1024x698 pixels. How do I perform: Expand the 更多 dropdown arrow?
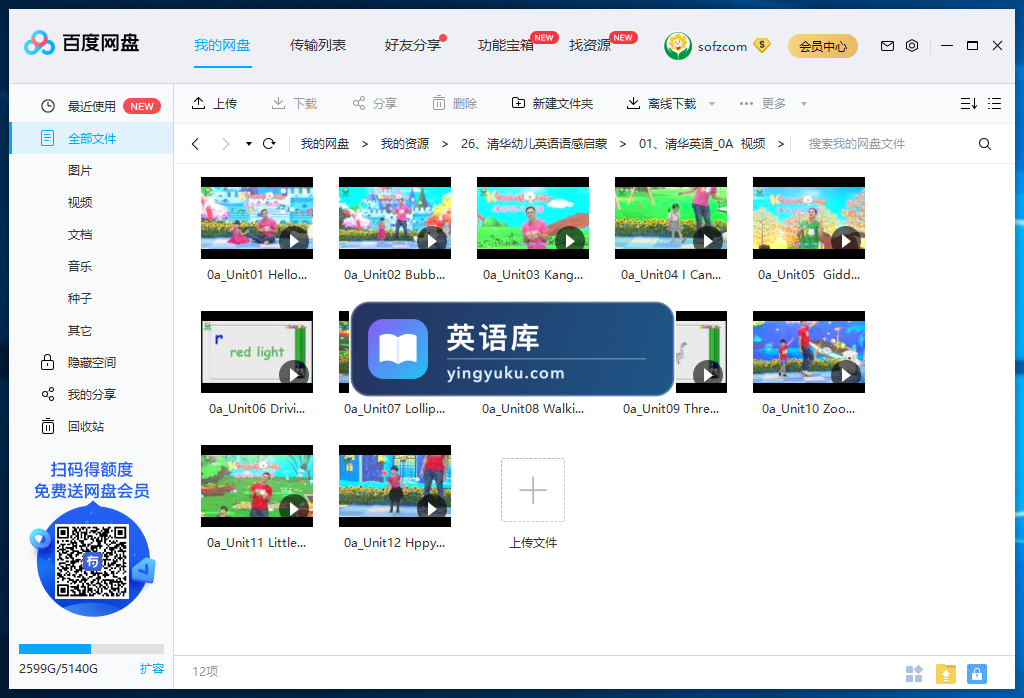[804, 103]
